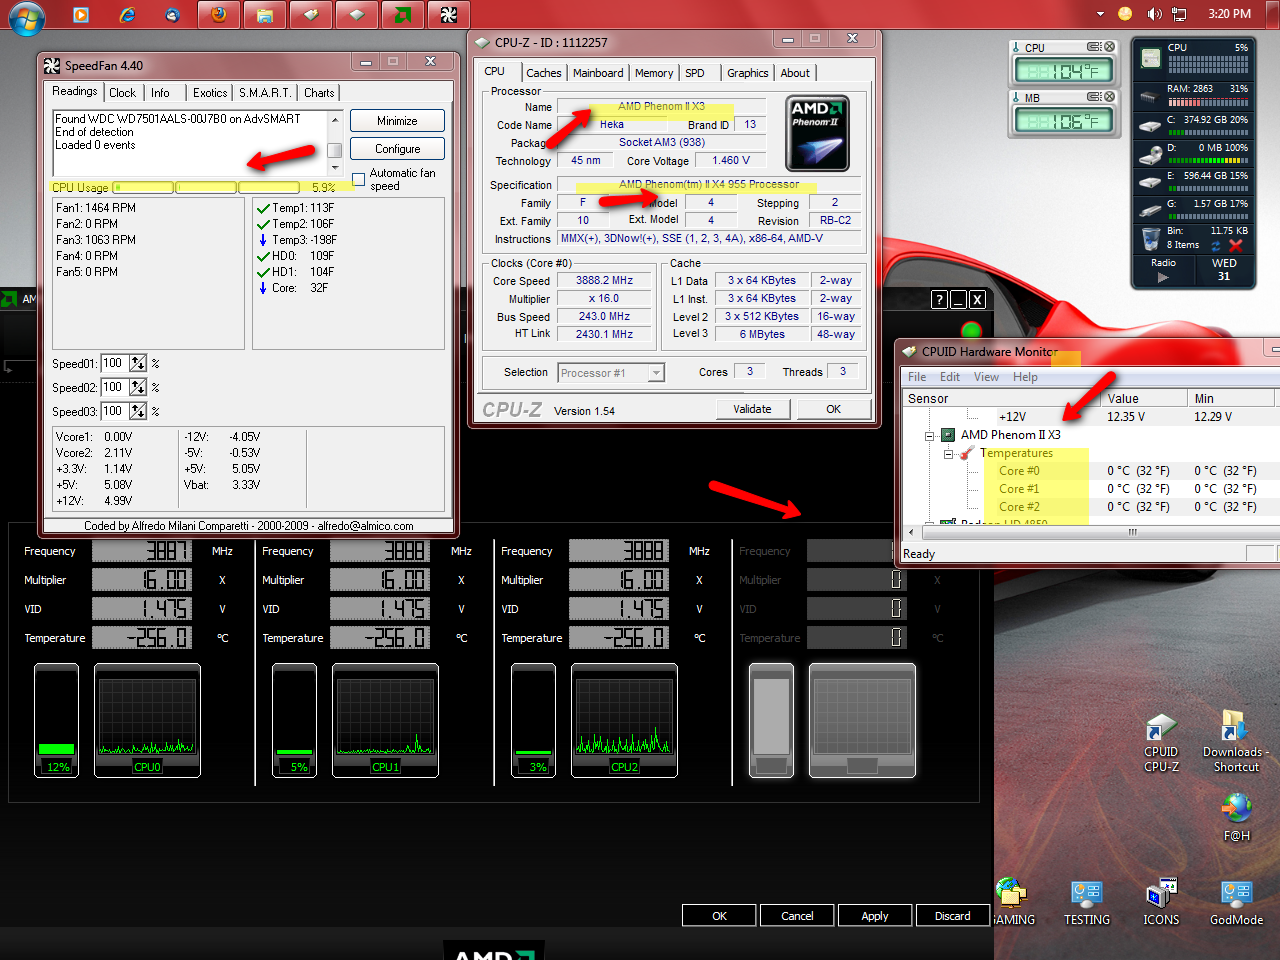
Task: Collapse the Temperatures tree node
Action: click(948, 454)
